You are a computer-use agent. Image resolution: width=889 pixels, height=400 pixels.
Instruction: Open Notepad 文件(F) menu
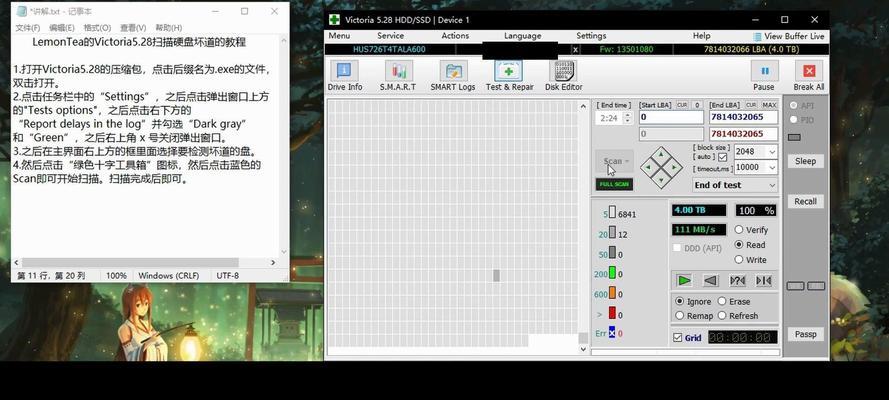click(x=28, y=28)
